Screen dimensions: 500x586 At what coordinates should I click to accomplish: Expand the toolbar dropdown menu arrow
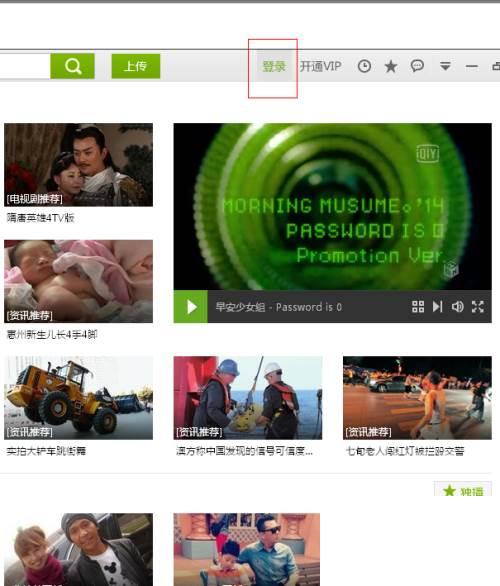(x=445, y=67)
